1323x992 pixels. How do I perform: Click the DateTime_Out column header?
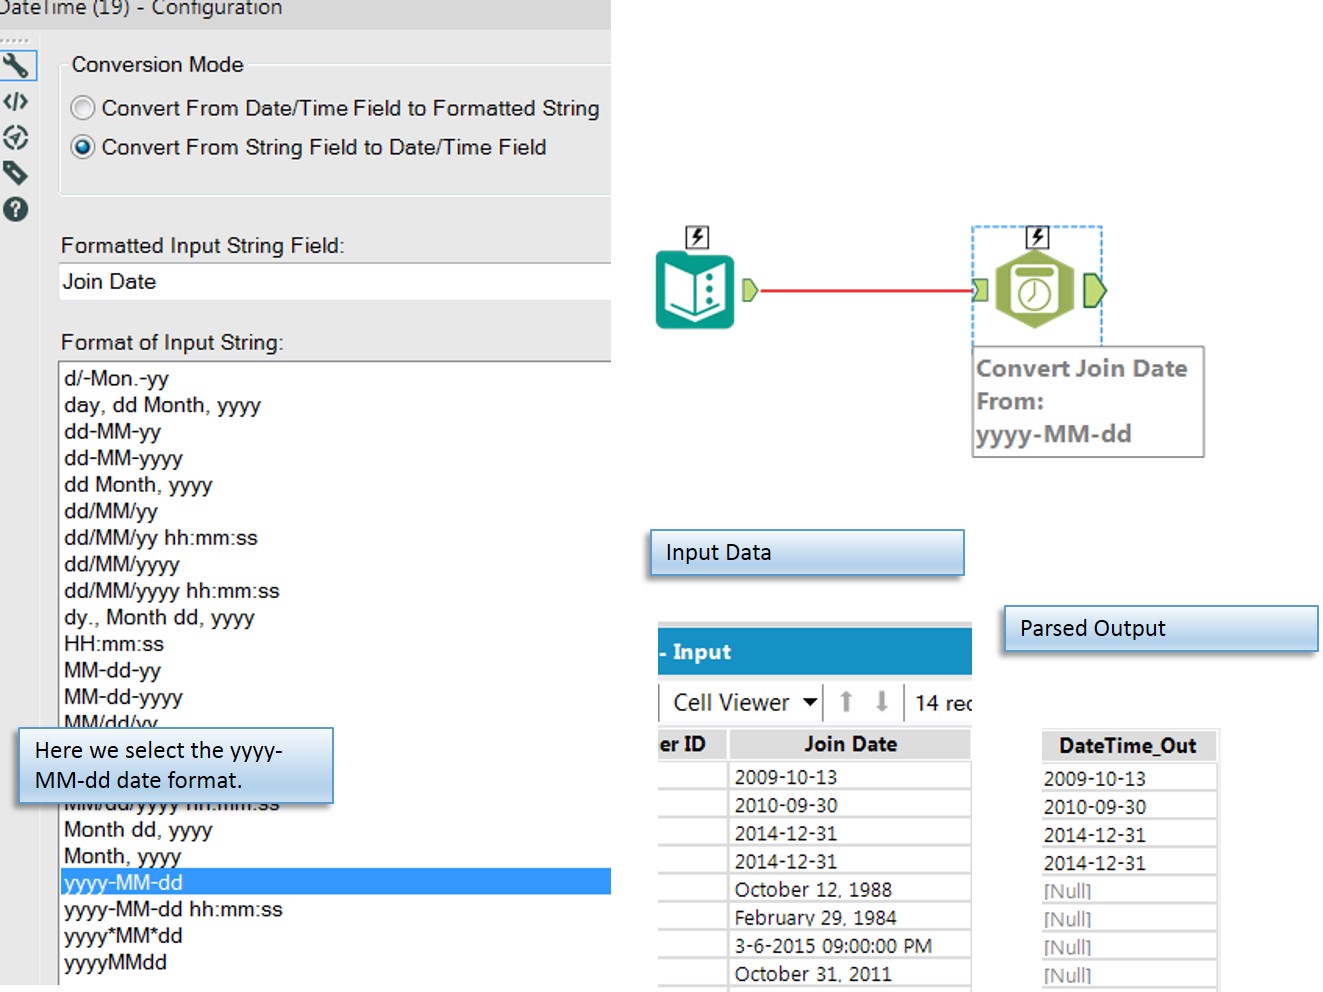pos(1129,746)
